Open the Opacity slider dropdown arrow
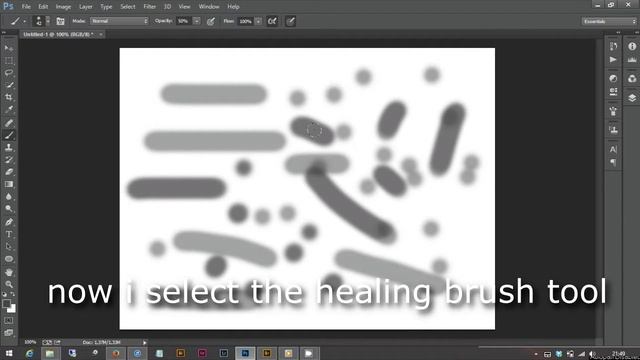The width and height of the screenshot is (640, 360). 197,21
